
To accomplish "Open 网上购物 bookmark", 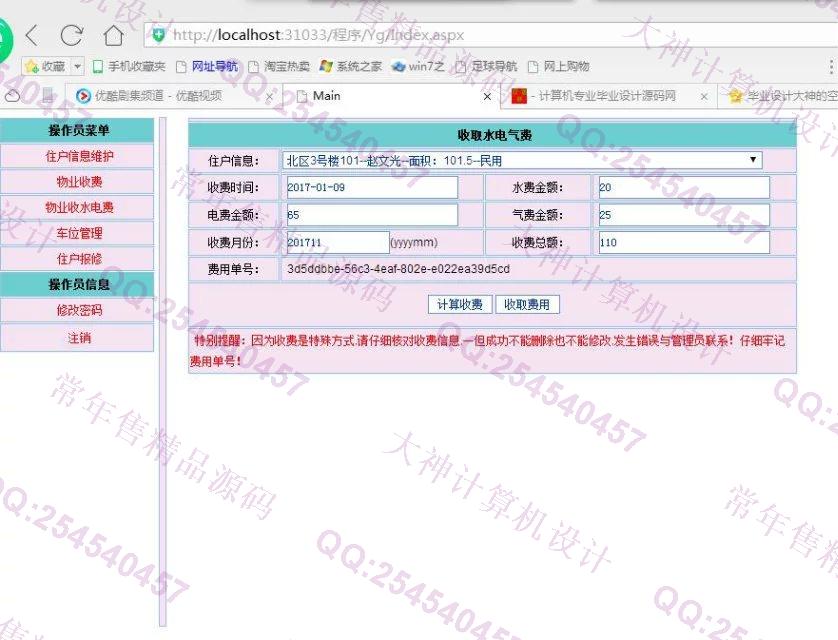I will click(x=558, y=66).
